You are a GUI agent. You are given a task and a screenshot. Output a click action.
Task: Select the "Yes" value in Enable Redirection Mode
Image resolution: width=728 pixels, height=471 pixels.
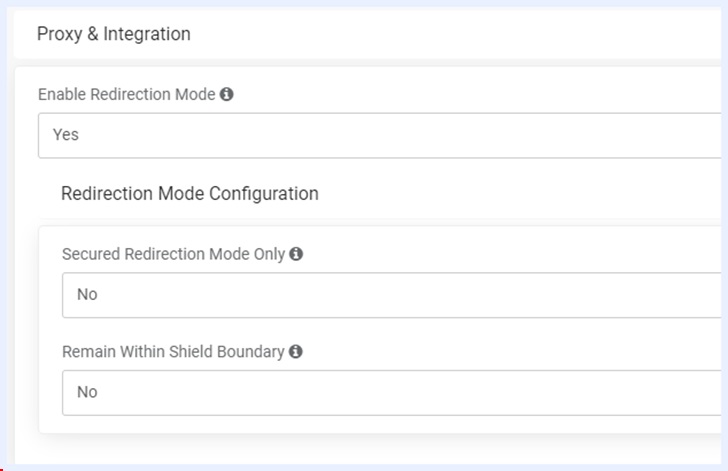(66, 135)
